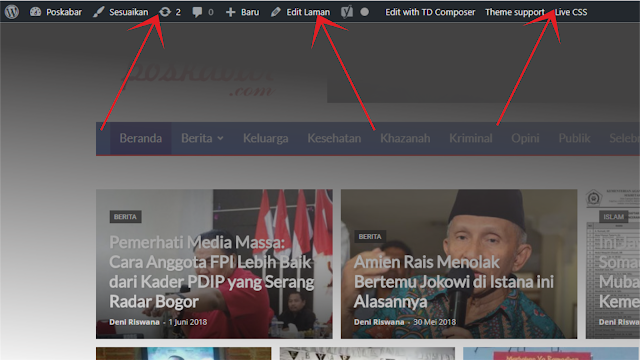The width and height of the screenshot is (640, 360).
Task: Click BERITA tag on Amien Rais article
Action: pos(370,236)
